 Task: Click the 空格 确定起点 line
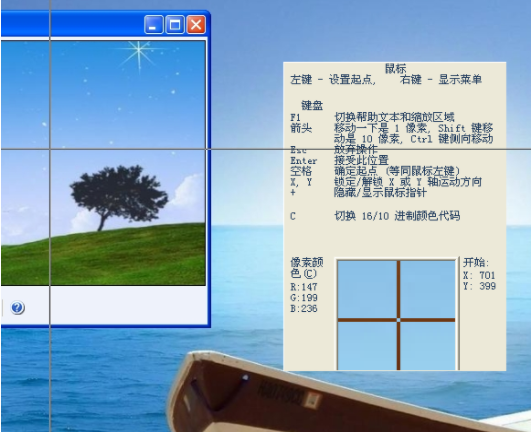tap(375, 171)
